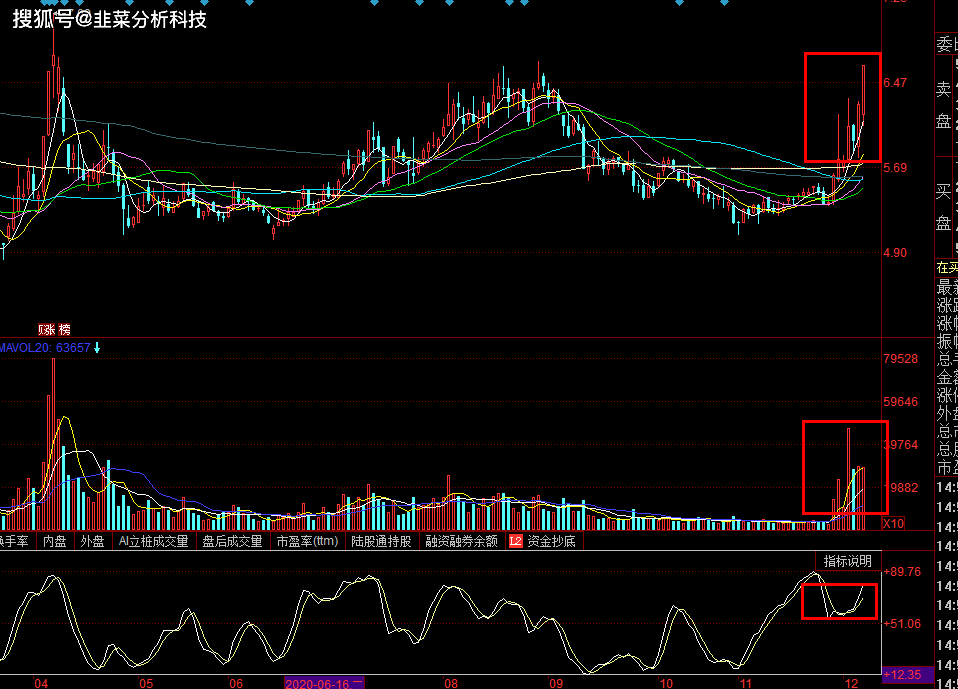Open the 市盈率(ttm) tab

pos(307,541)
